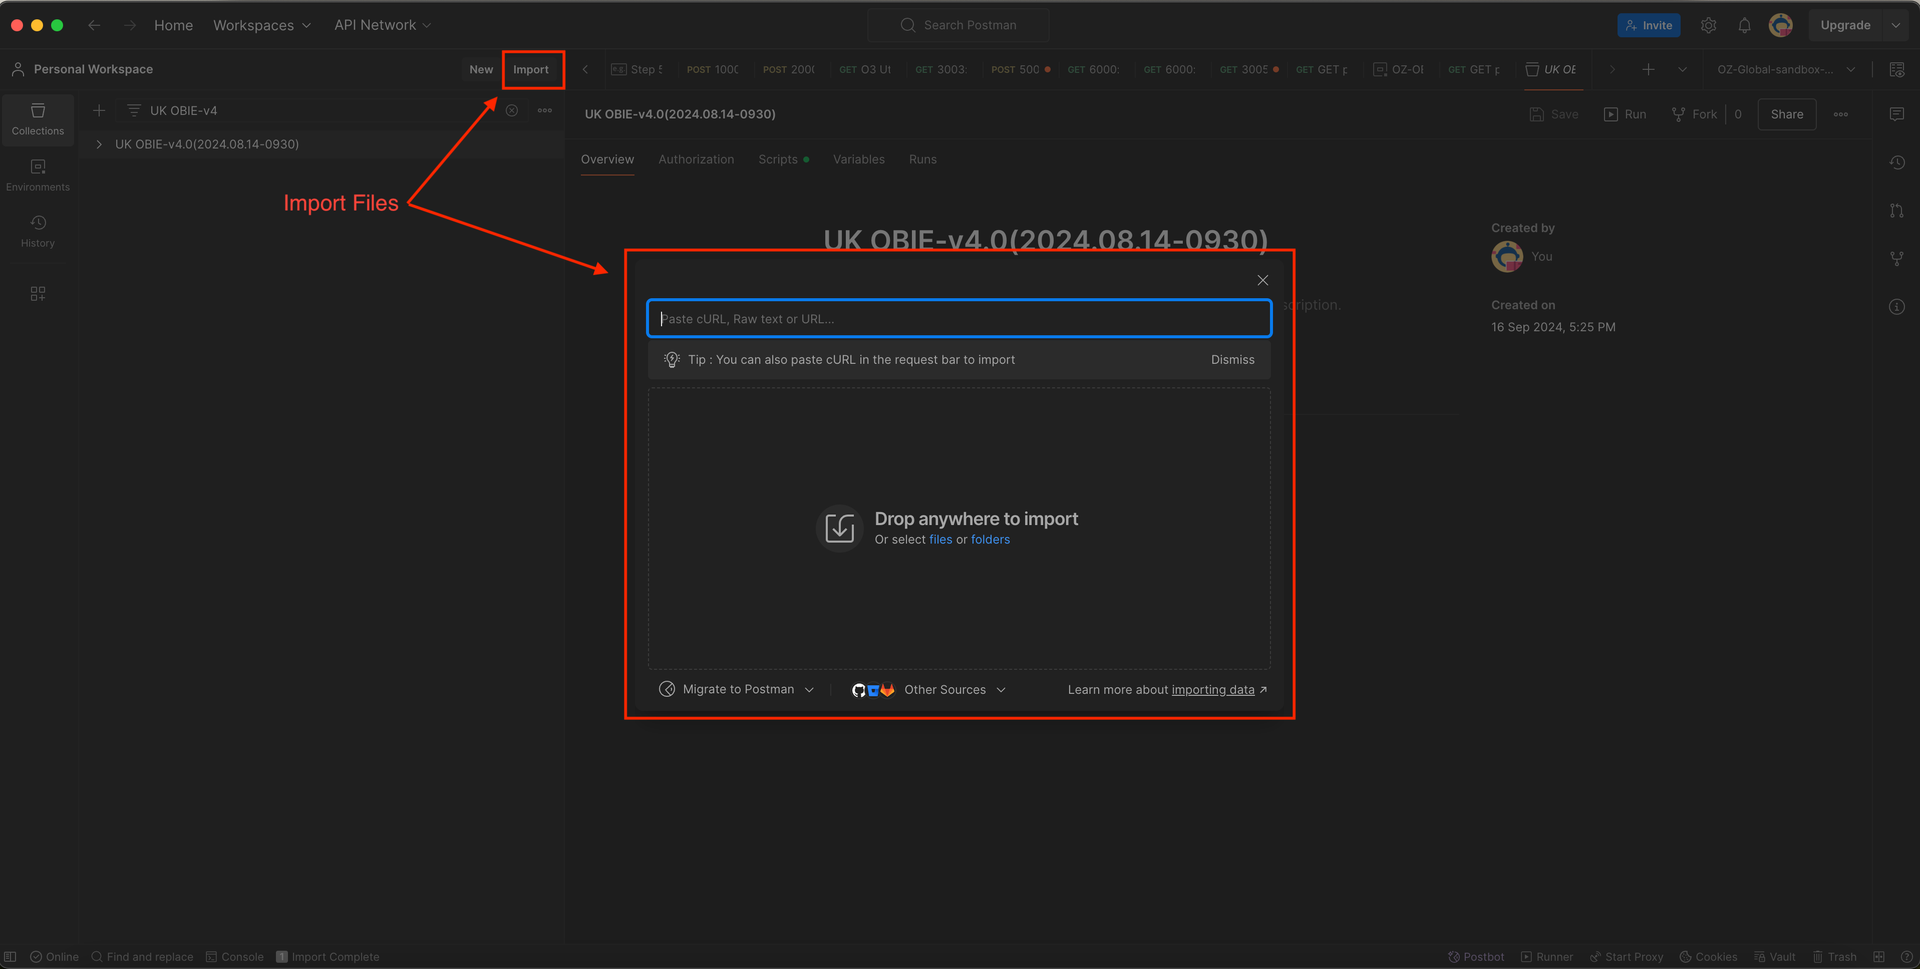Viewport: 1920px width, 969px height.
Task: Open Vault from the status bar
Action: pyautogui.click(x=1774, y=957)
